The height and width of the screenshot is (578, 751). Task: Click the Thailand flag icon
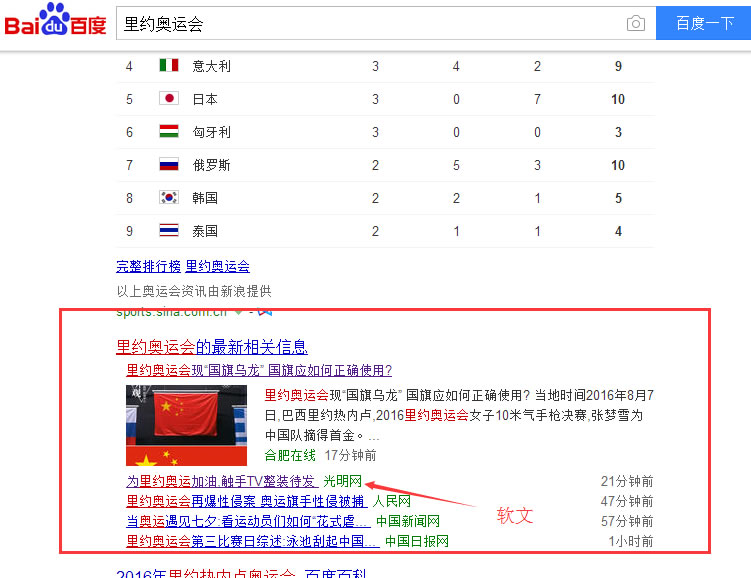[x=169, y=230]
